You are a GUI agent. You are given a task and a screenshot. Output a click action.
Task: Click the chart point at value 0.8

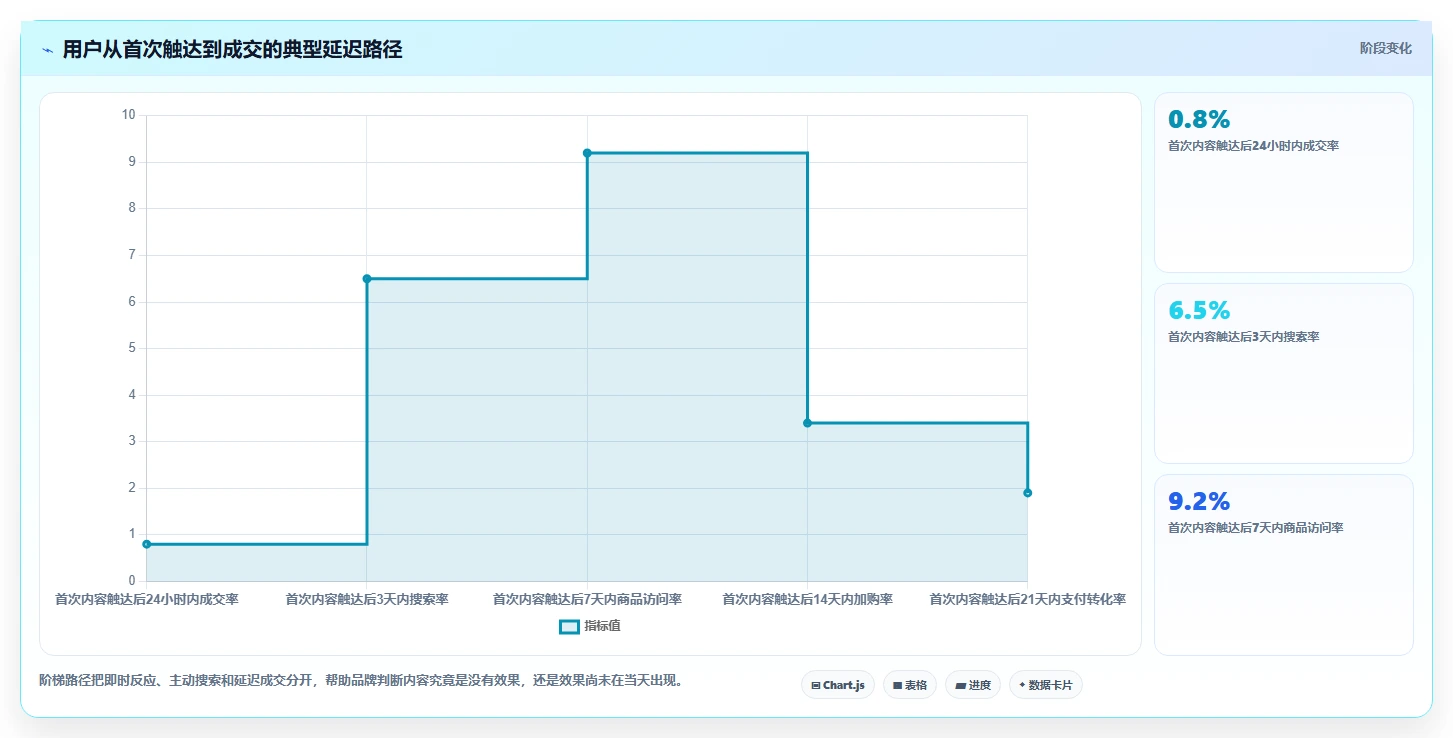[147, 544]
